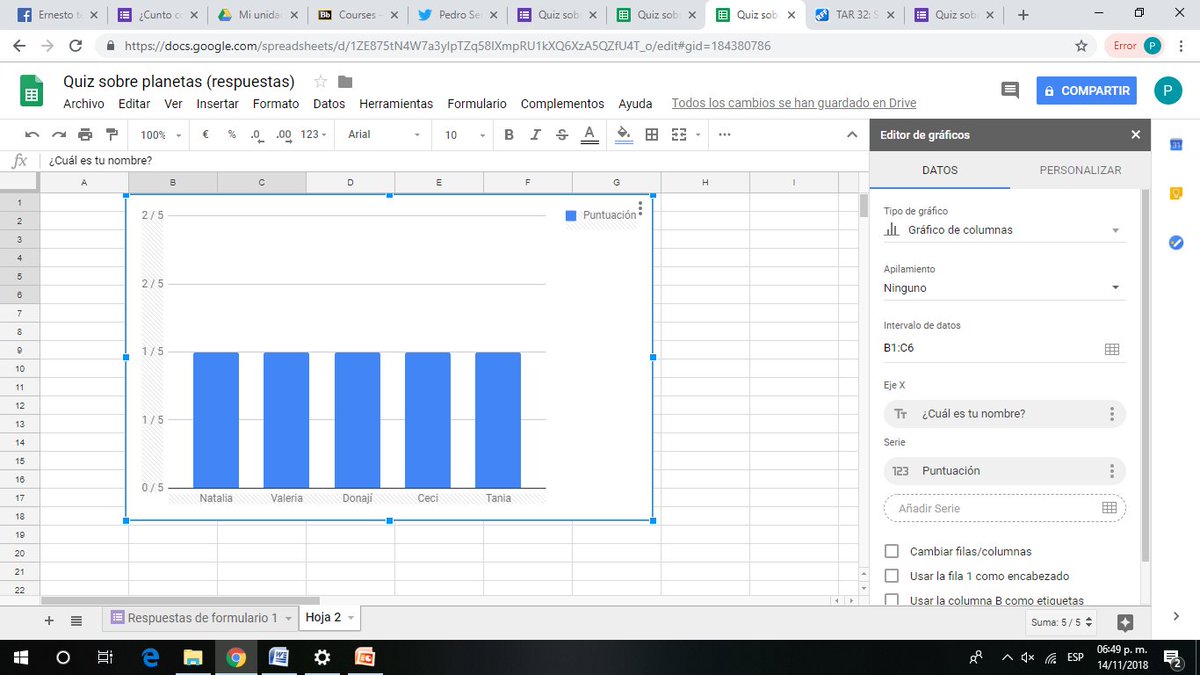Open the three-dot more toolbar options
Image resolution: width=1200 pixels, height=675 pixels.
pyautogui.click(x=724, y=135)
